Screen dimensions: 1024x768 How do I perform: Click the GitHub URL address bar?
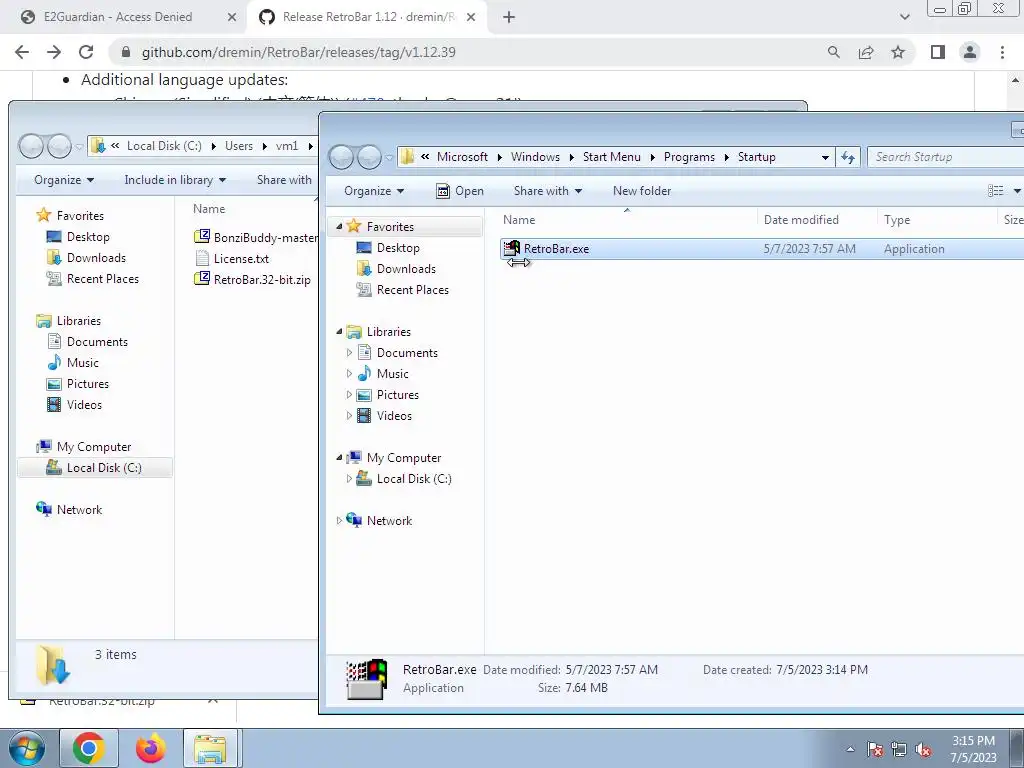point(298,52)
